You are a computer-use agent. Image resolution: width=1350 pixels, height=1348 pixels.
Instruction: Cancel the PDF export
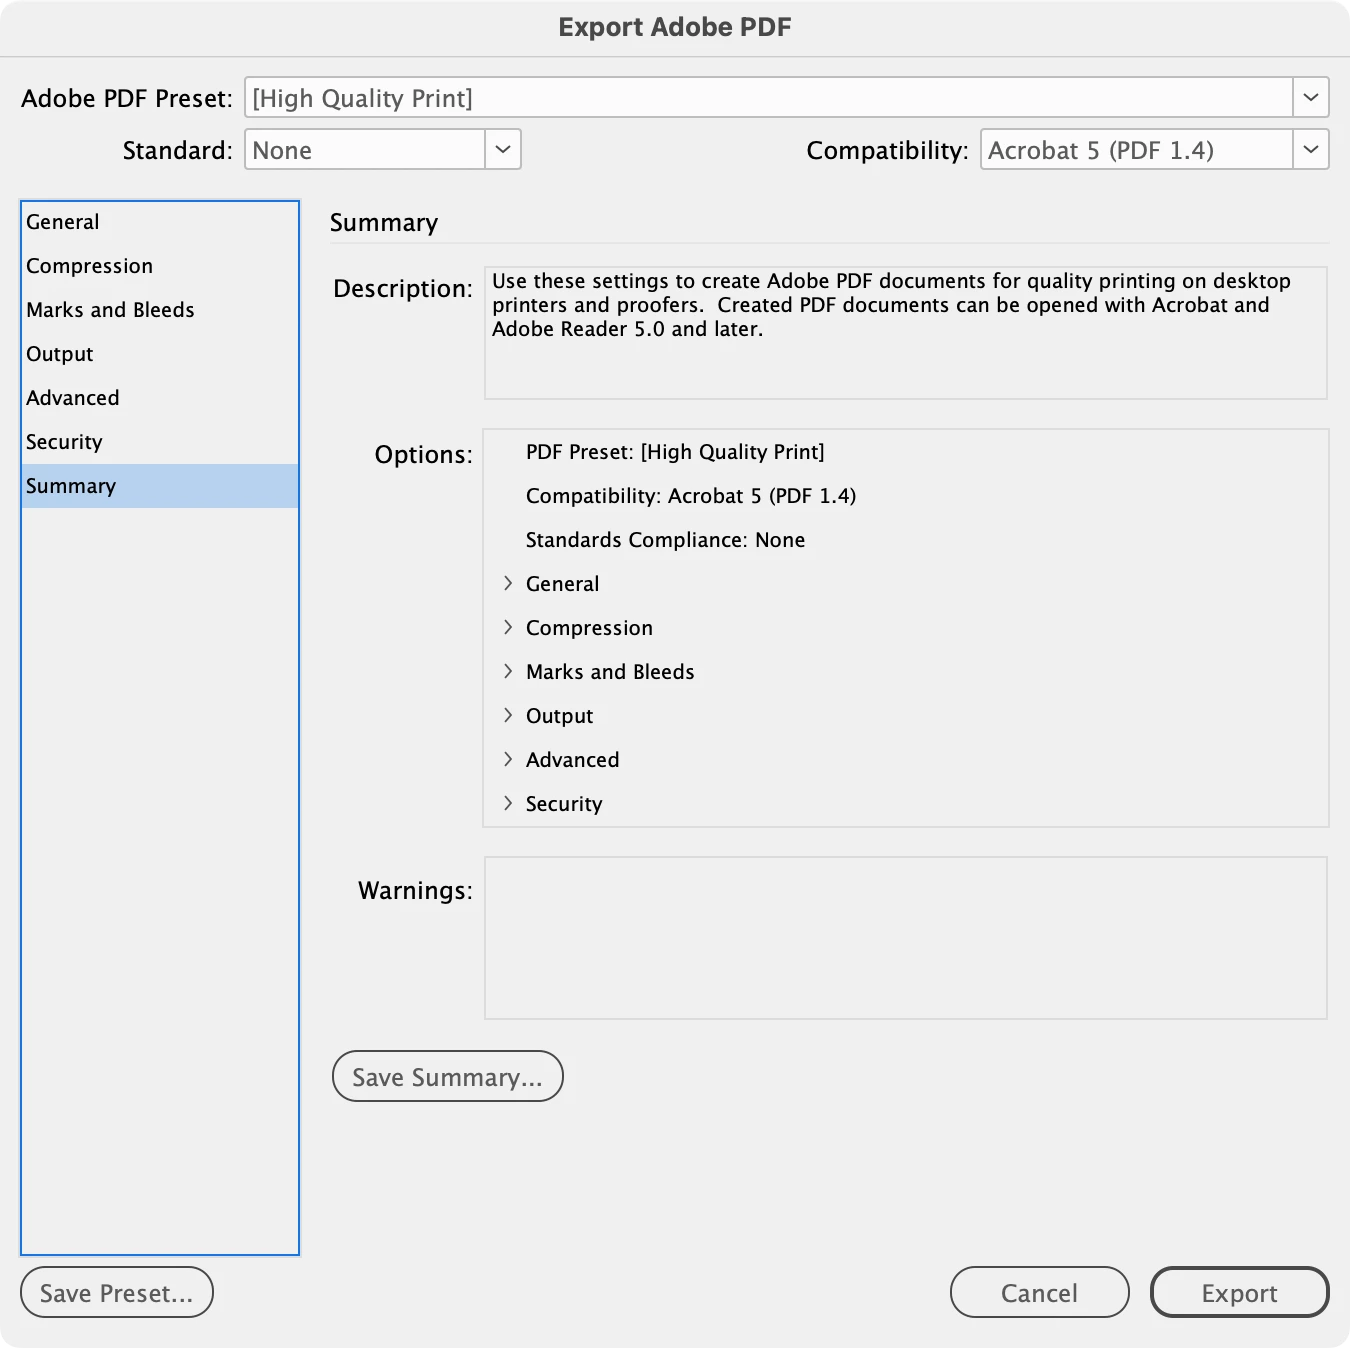coord(1040,1293)
